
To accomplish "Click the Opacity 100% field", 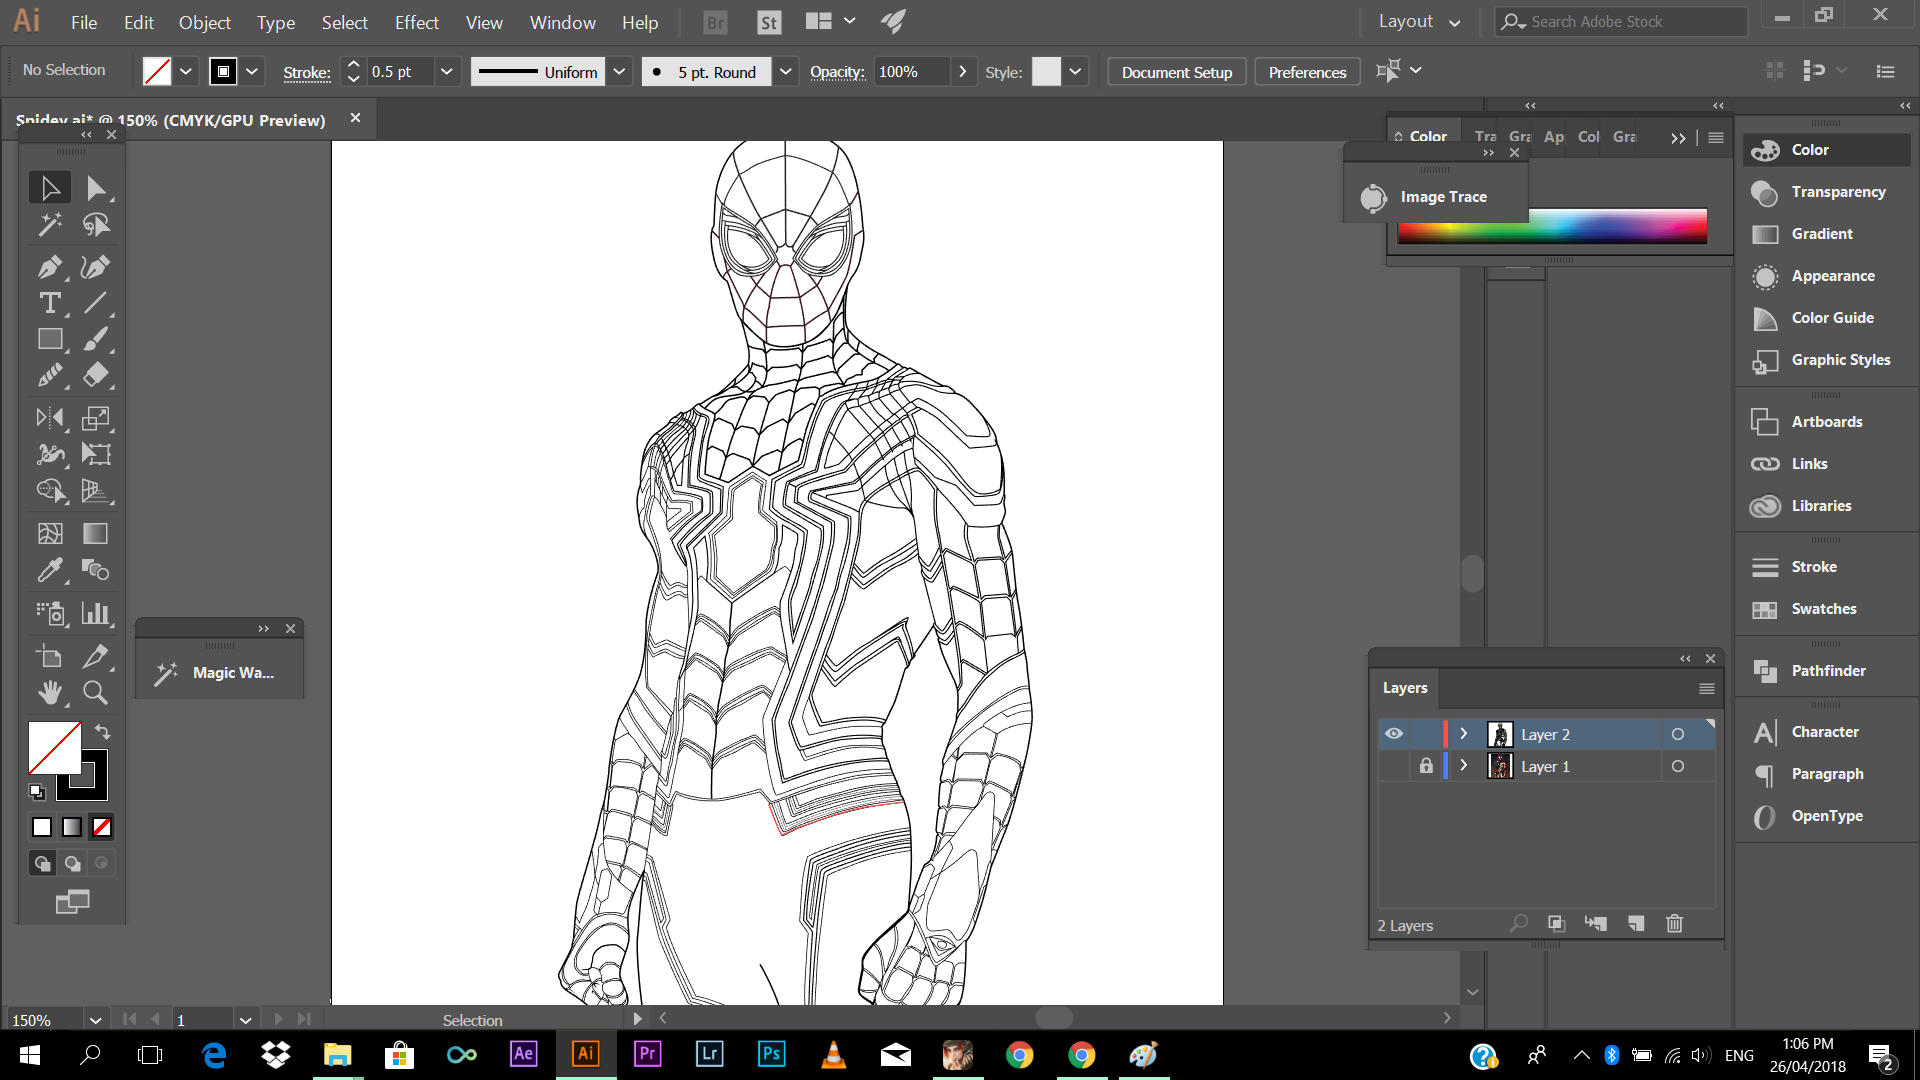I will pyautogui.click(x=910, y=72).
